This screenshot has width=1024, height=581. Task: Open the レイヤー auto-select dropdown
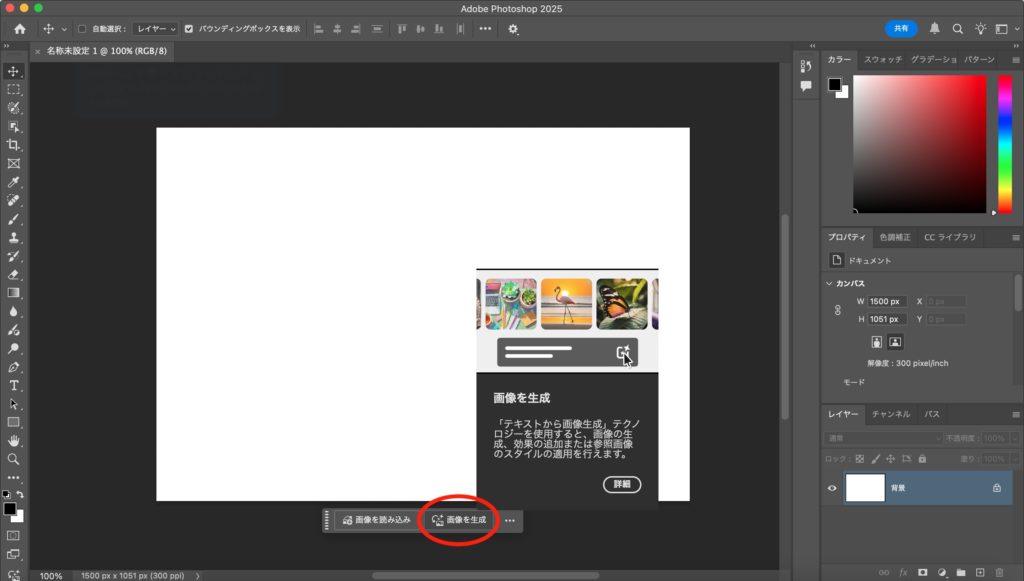[x=155, y=29]
